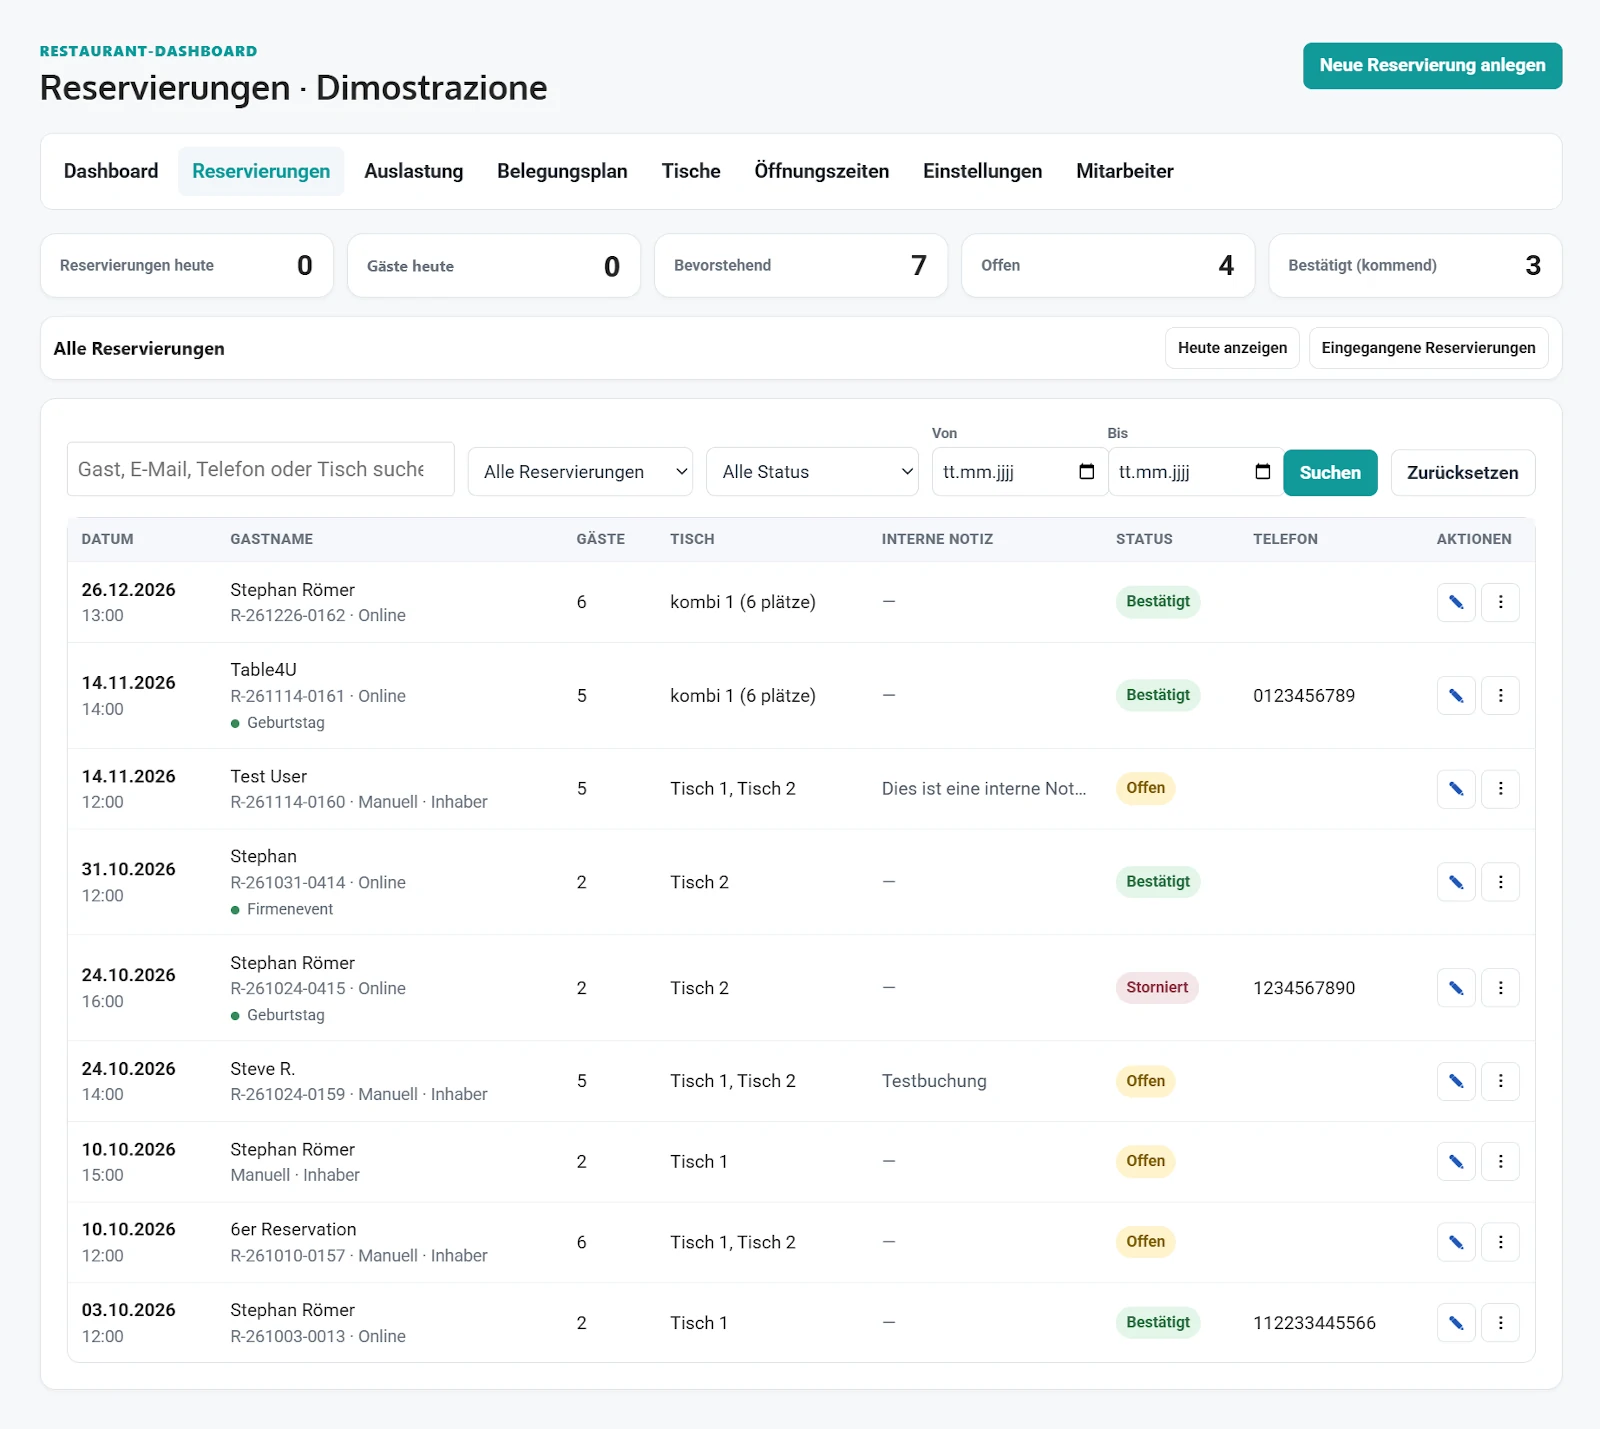Viewport: 1600px width, 1429px height.
Task: Reset filters with Zurücksetzen
Action: coord(1463,473)
